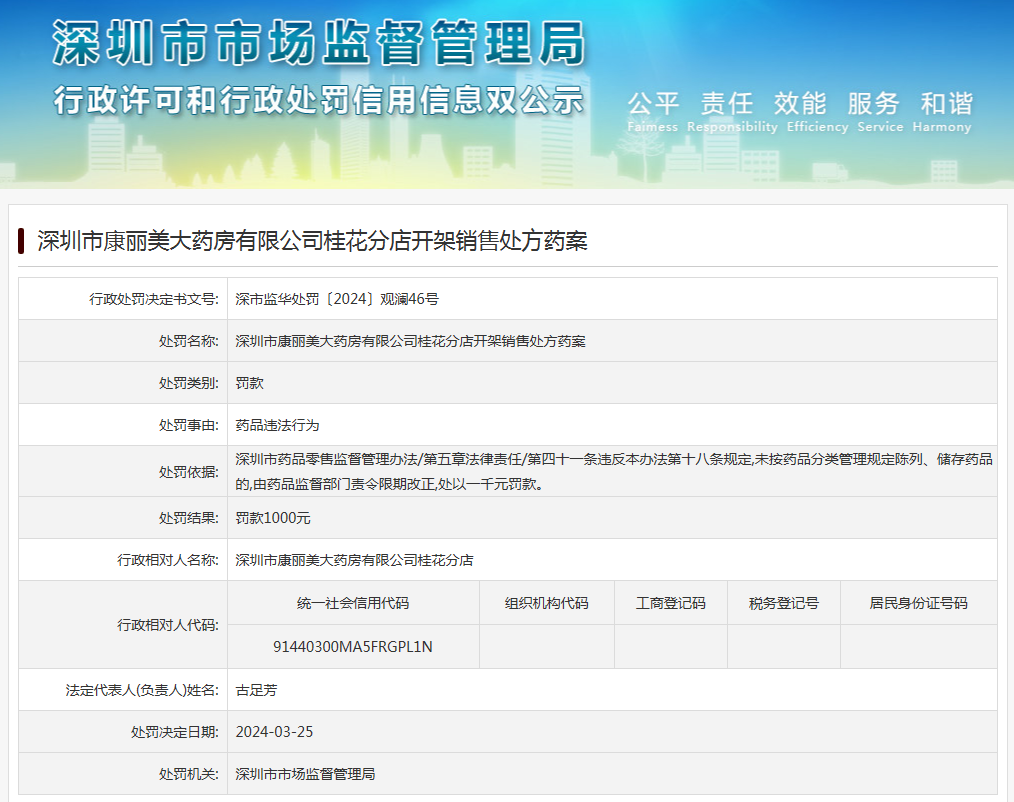
Task: Click the 税务登记号 column header
Action: coord(784,603)
